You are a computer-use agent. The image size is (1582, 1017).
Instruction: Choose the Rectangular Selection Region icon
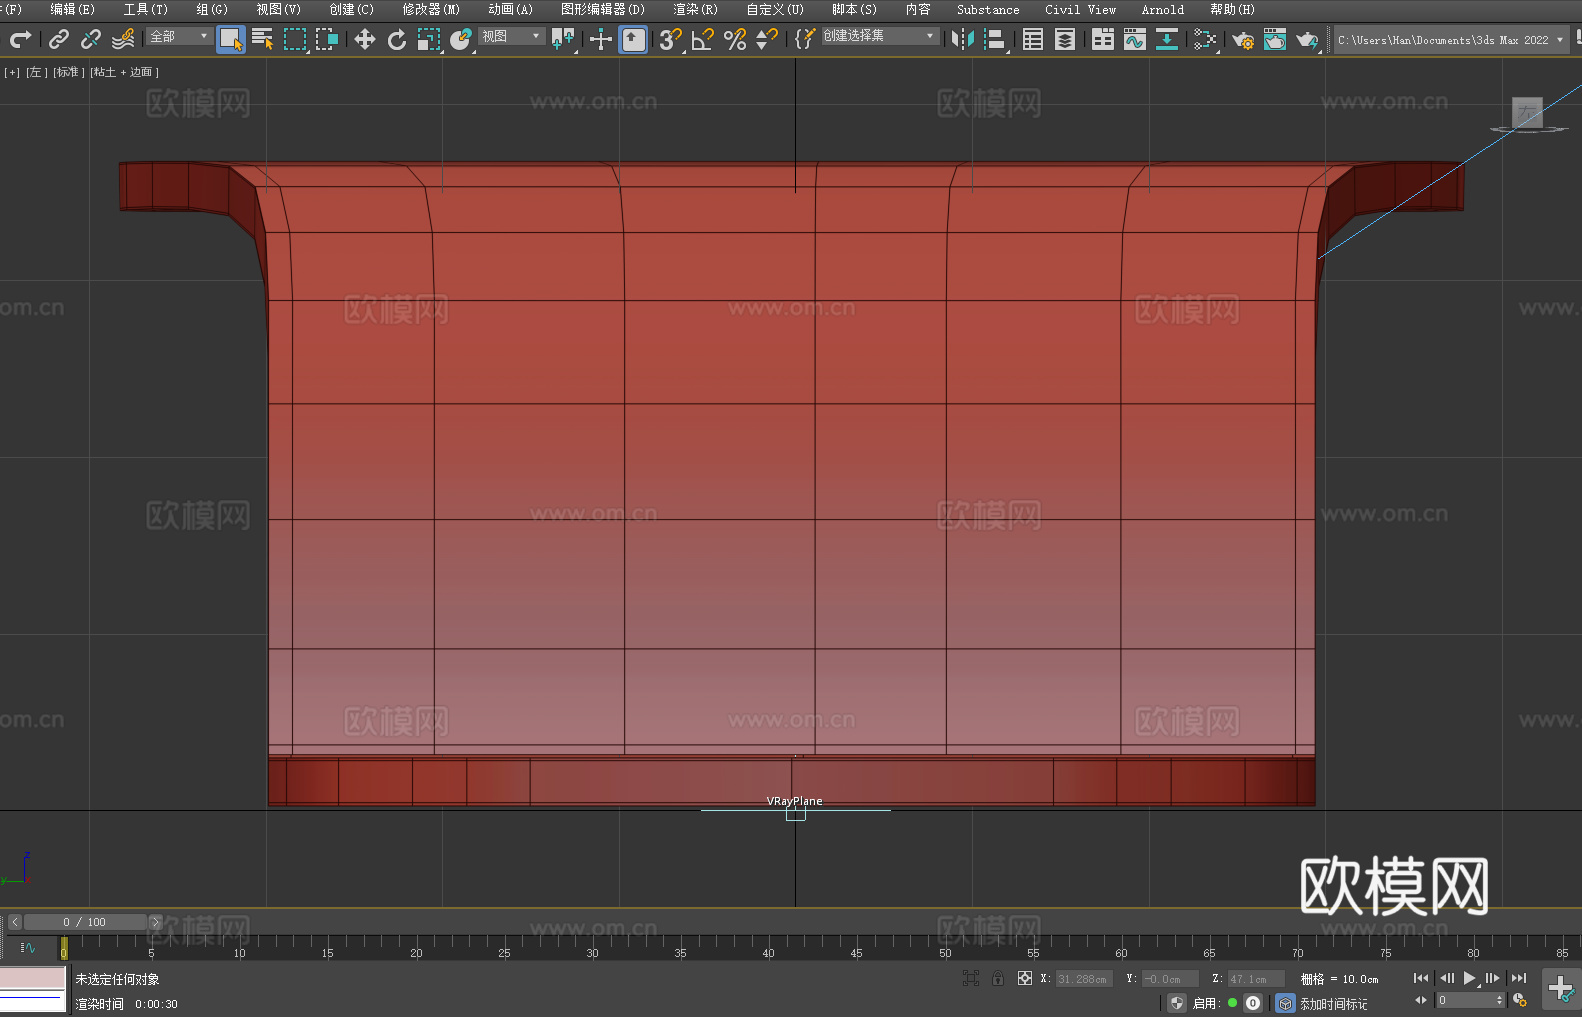(295, 39)
